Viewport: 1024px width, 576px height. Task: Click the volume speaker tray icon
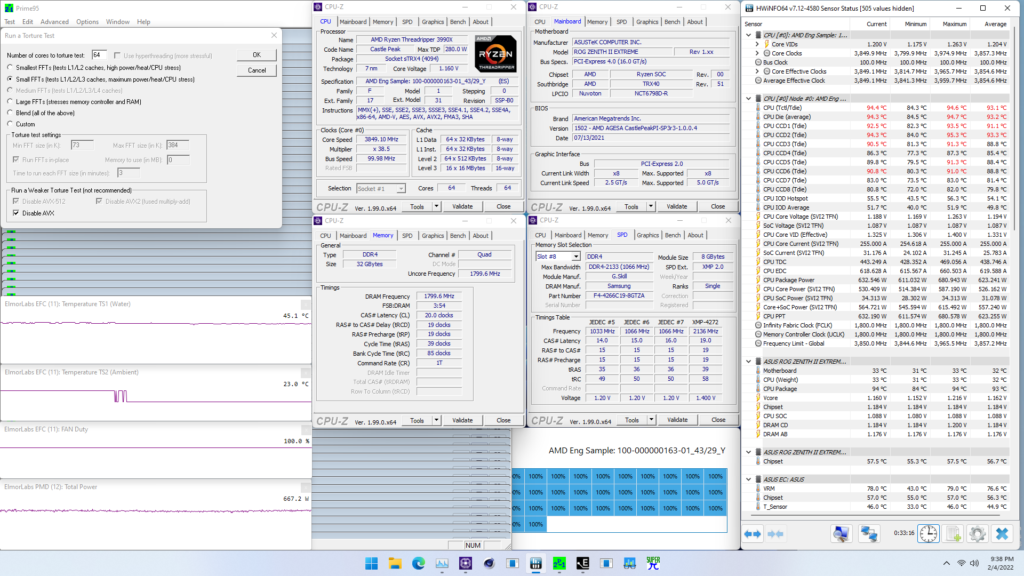pos(974,563)
